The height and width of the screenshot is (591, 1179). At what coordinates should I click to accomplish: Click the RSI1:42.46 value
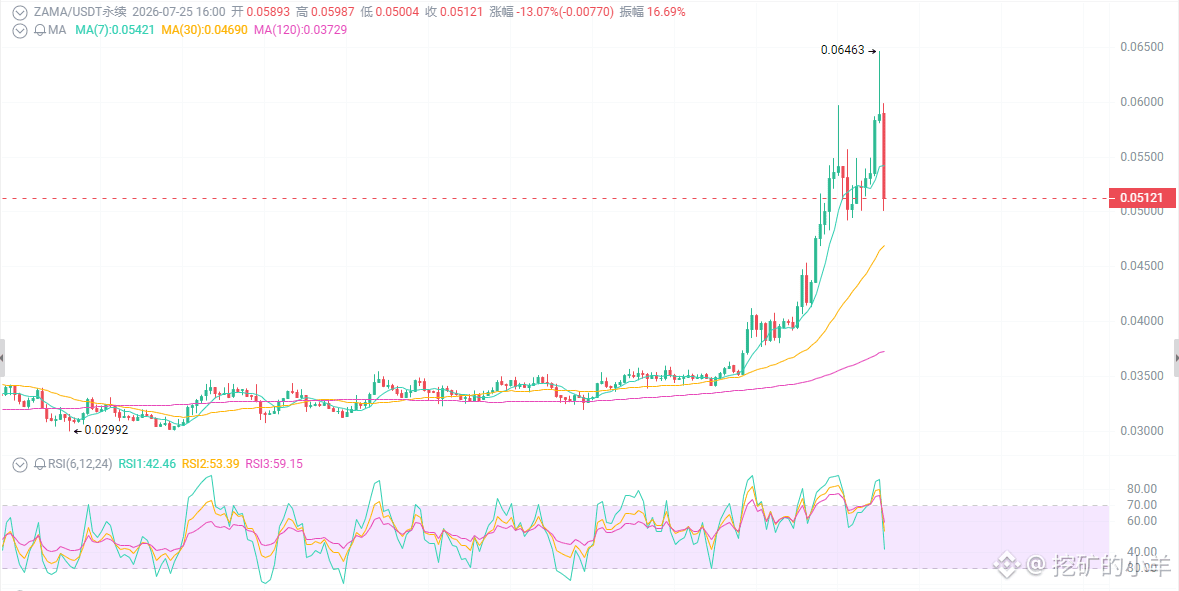[147, 464]
